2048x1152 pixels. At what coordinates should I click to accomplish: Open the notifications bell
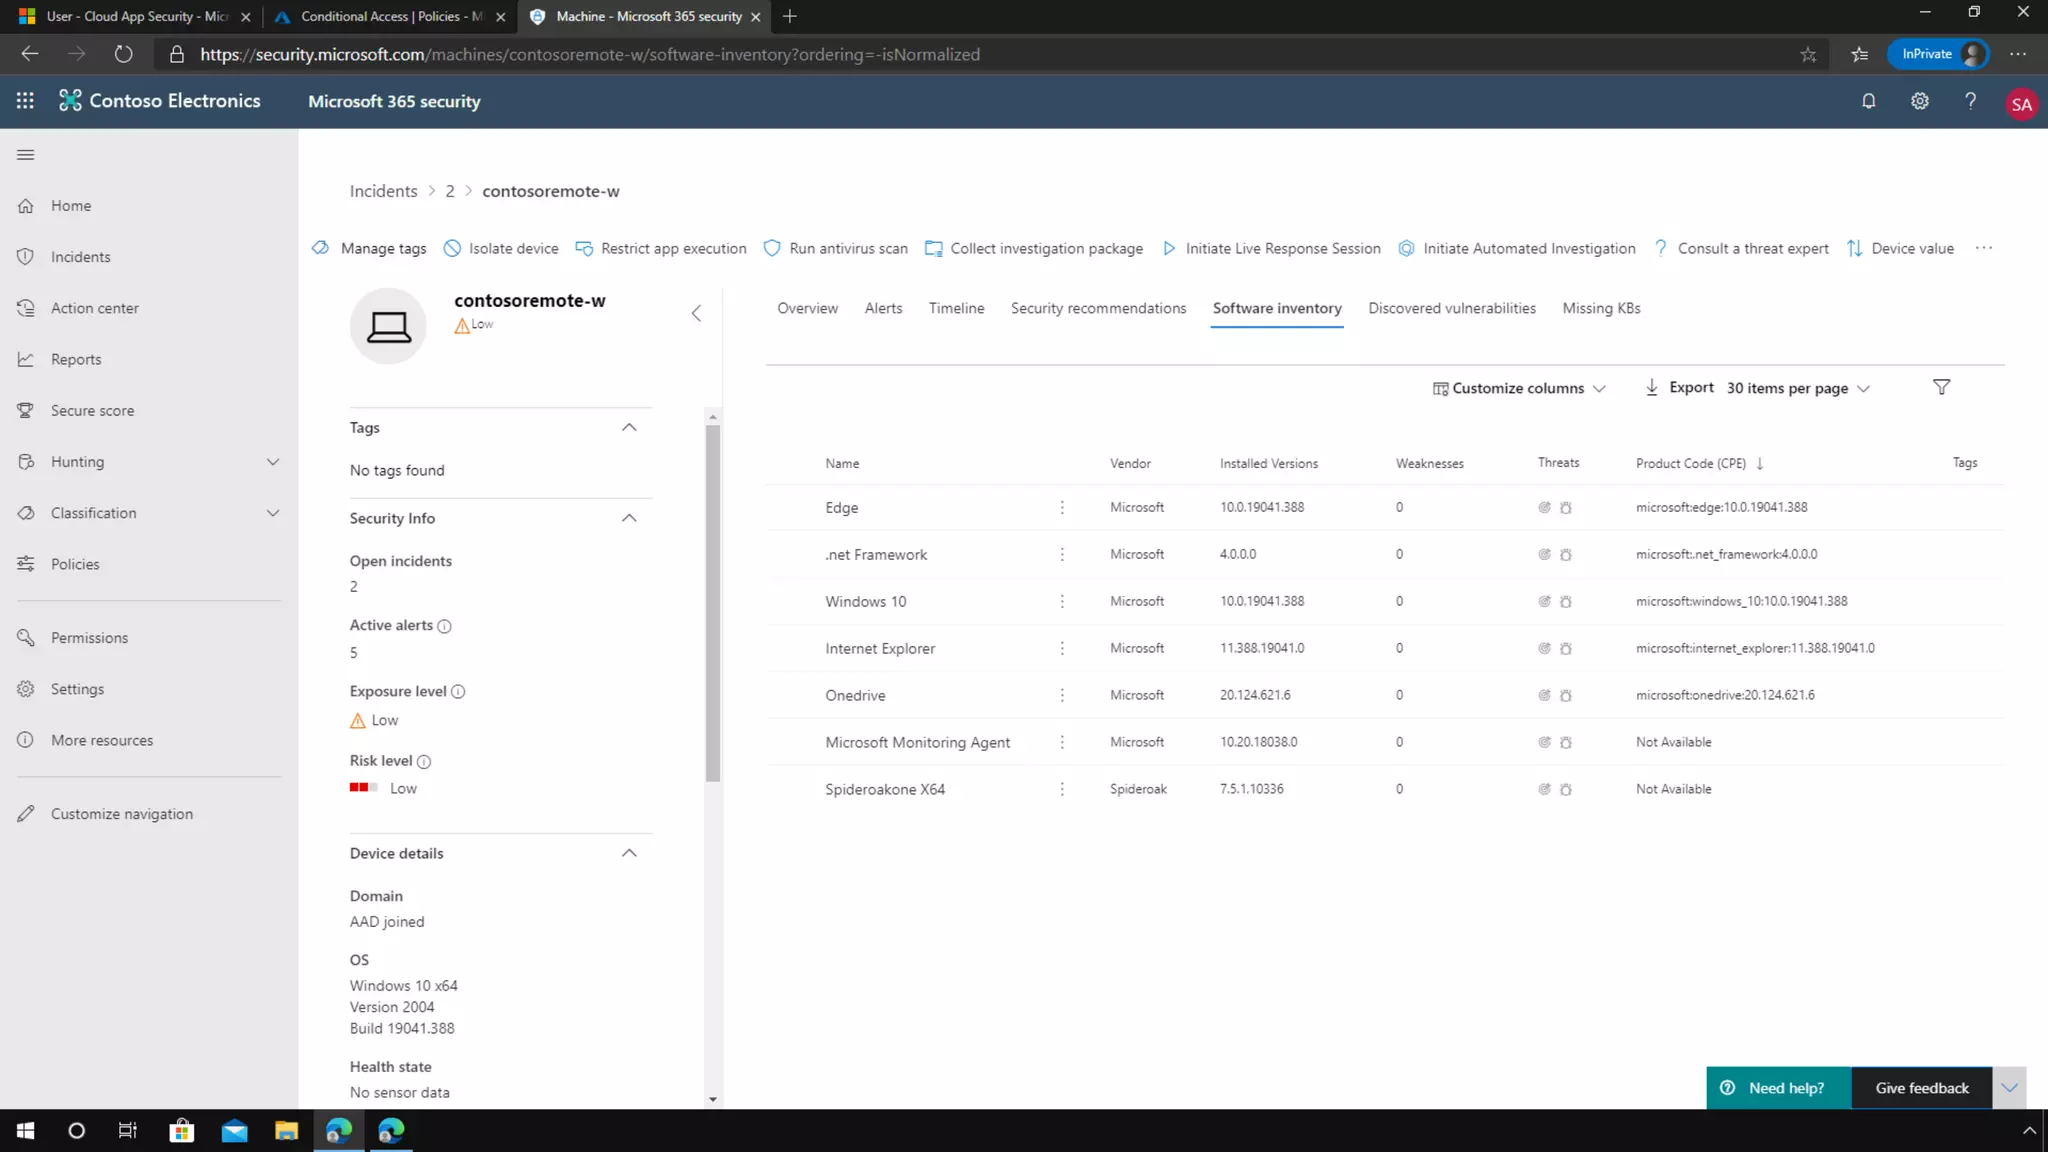pos(1868,101)
